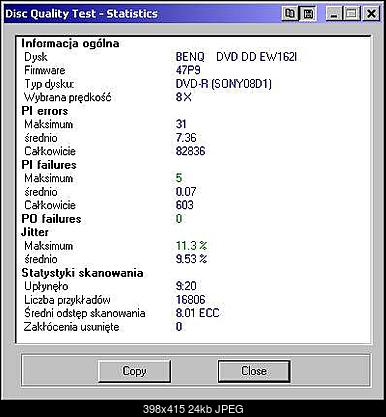The image size is (386, 417).
Task: Select the scan interval 8.01 ECC
Action: point(197,313)
